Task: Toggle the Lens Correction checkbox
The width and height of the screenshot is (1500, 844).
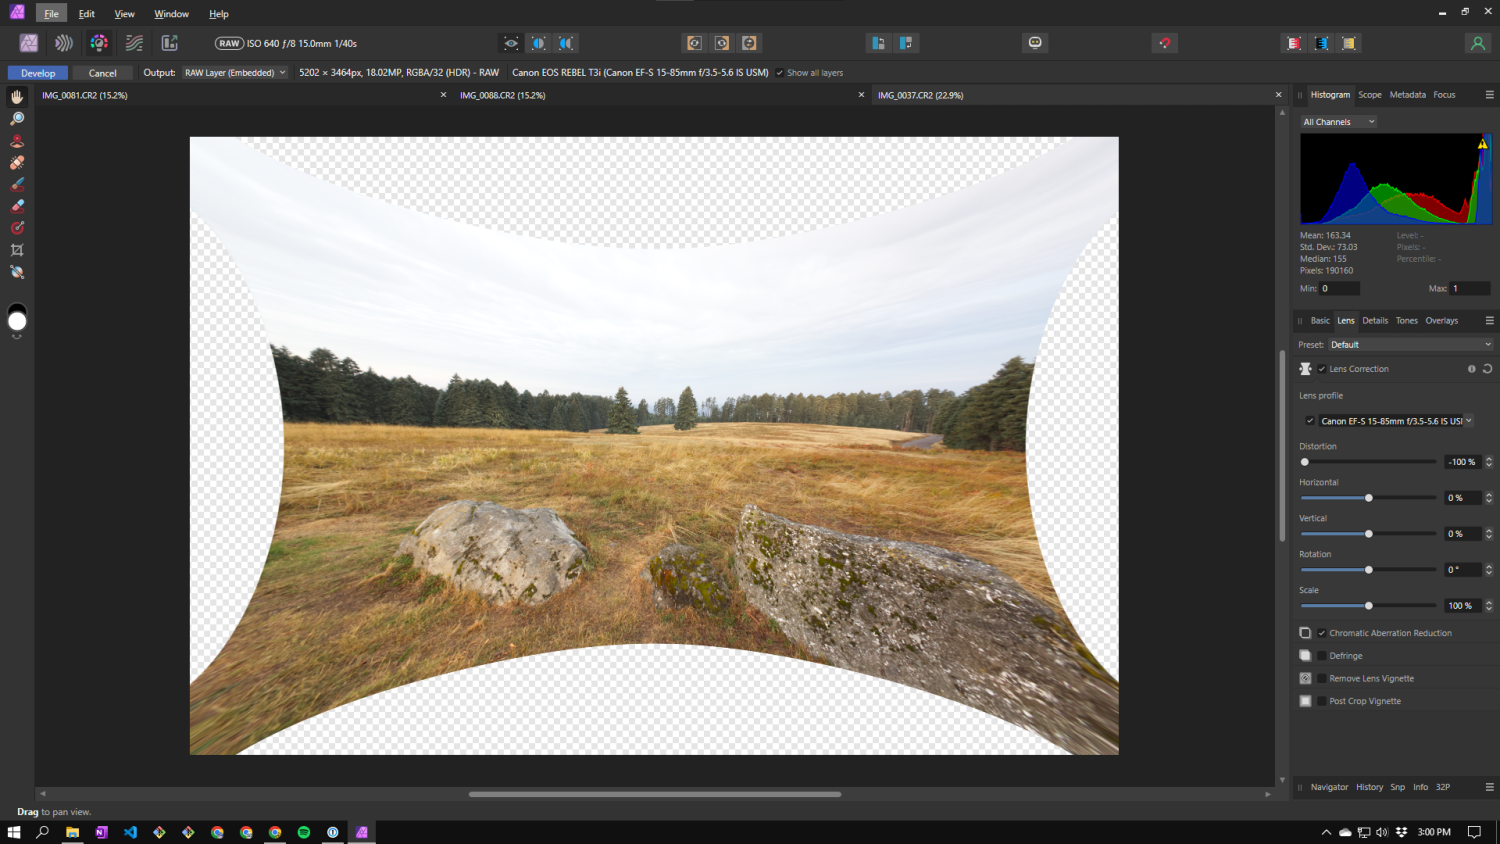Action: click(1321, 368)
